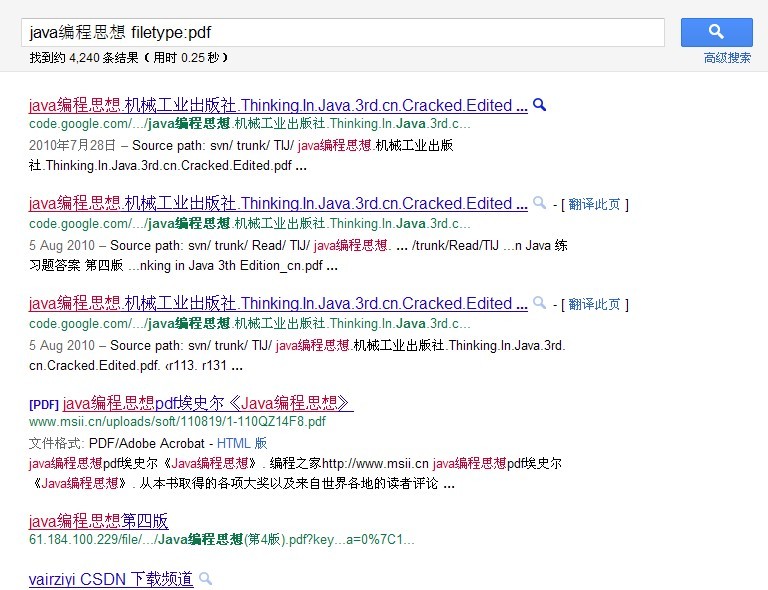Image resolution: width=768 pixels, height=590 pixels.
Task: Open the third result title mentioning r113 r131
Action: tap(278, 304)
